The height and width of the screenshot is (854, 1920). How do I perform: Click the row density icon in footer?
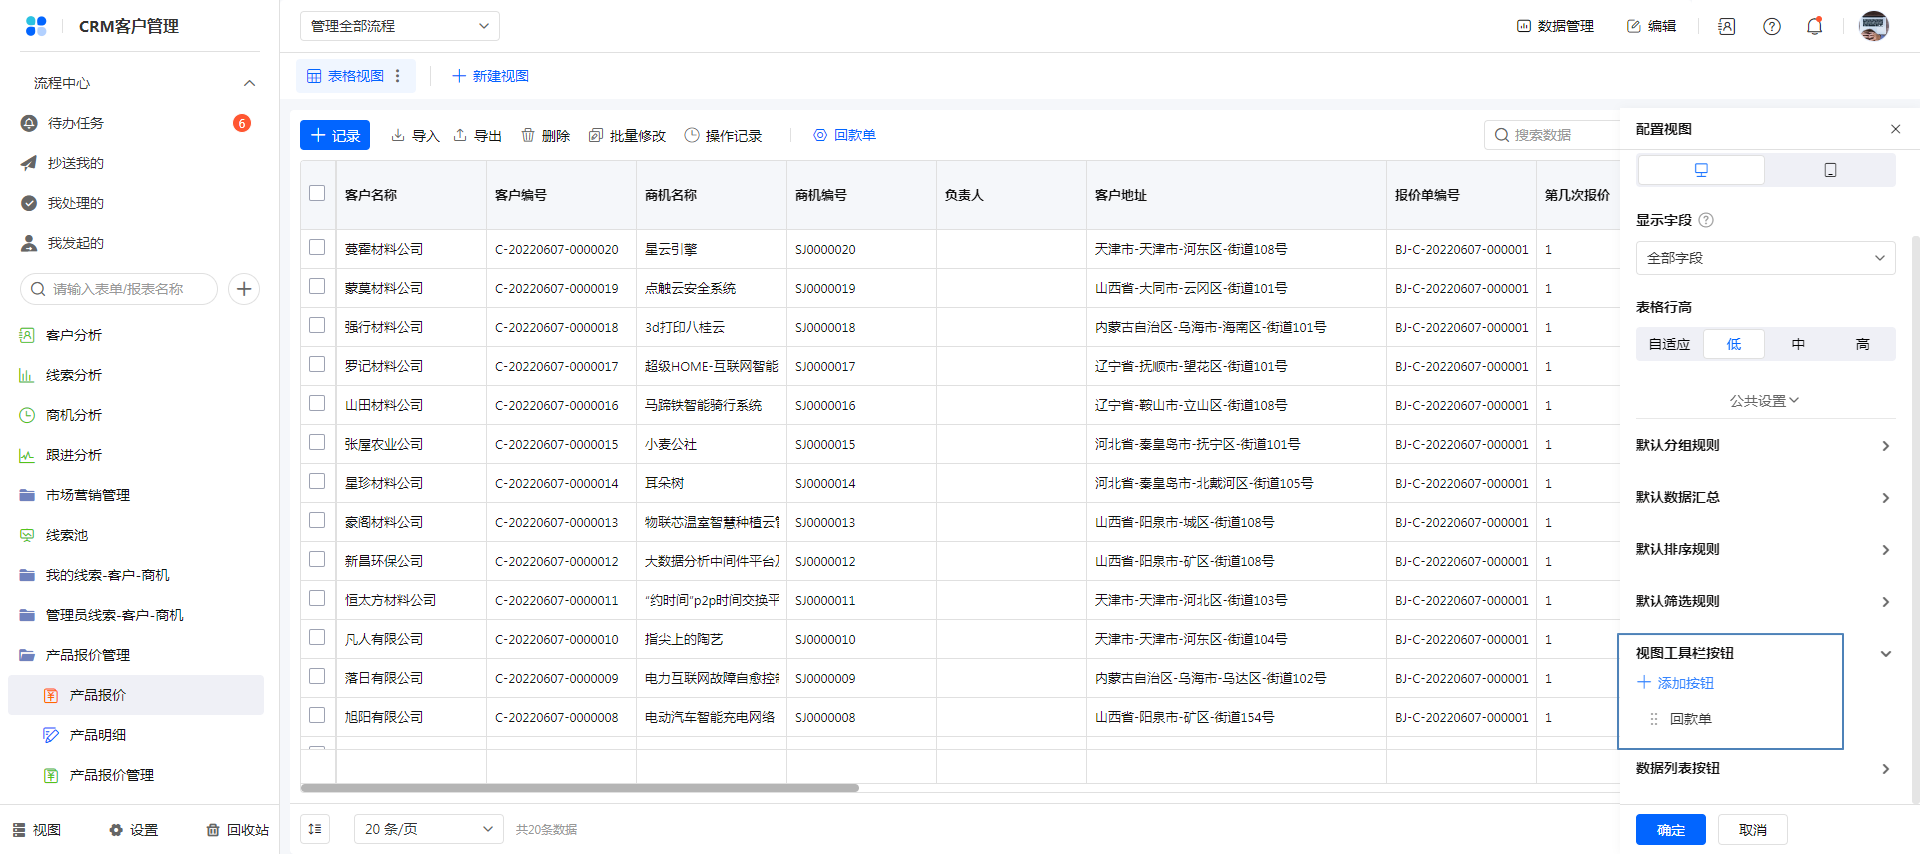(x=315, y=829)
